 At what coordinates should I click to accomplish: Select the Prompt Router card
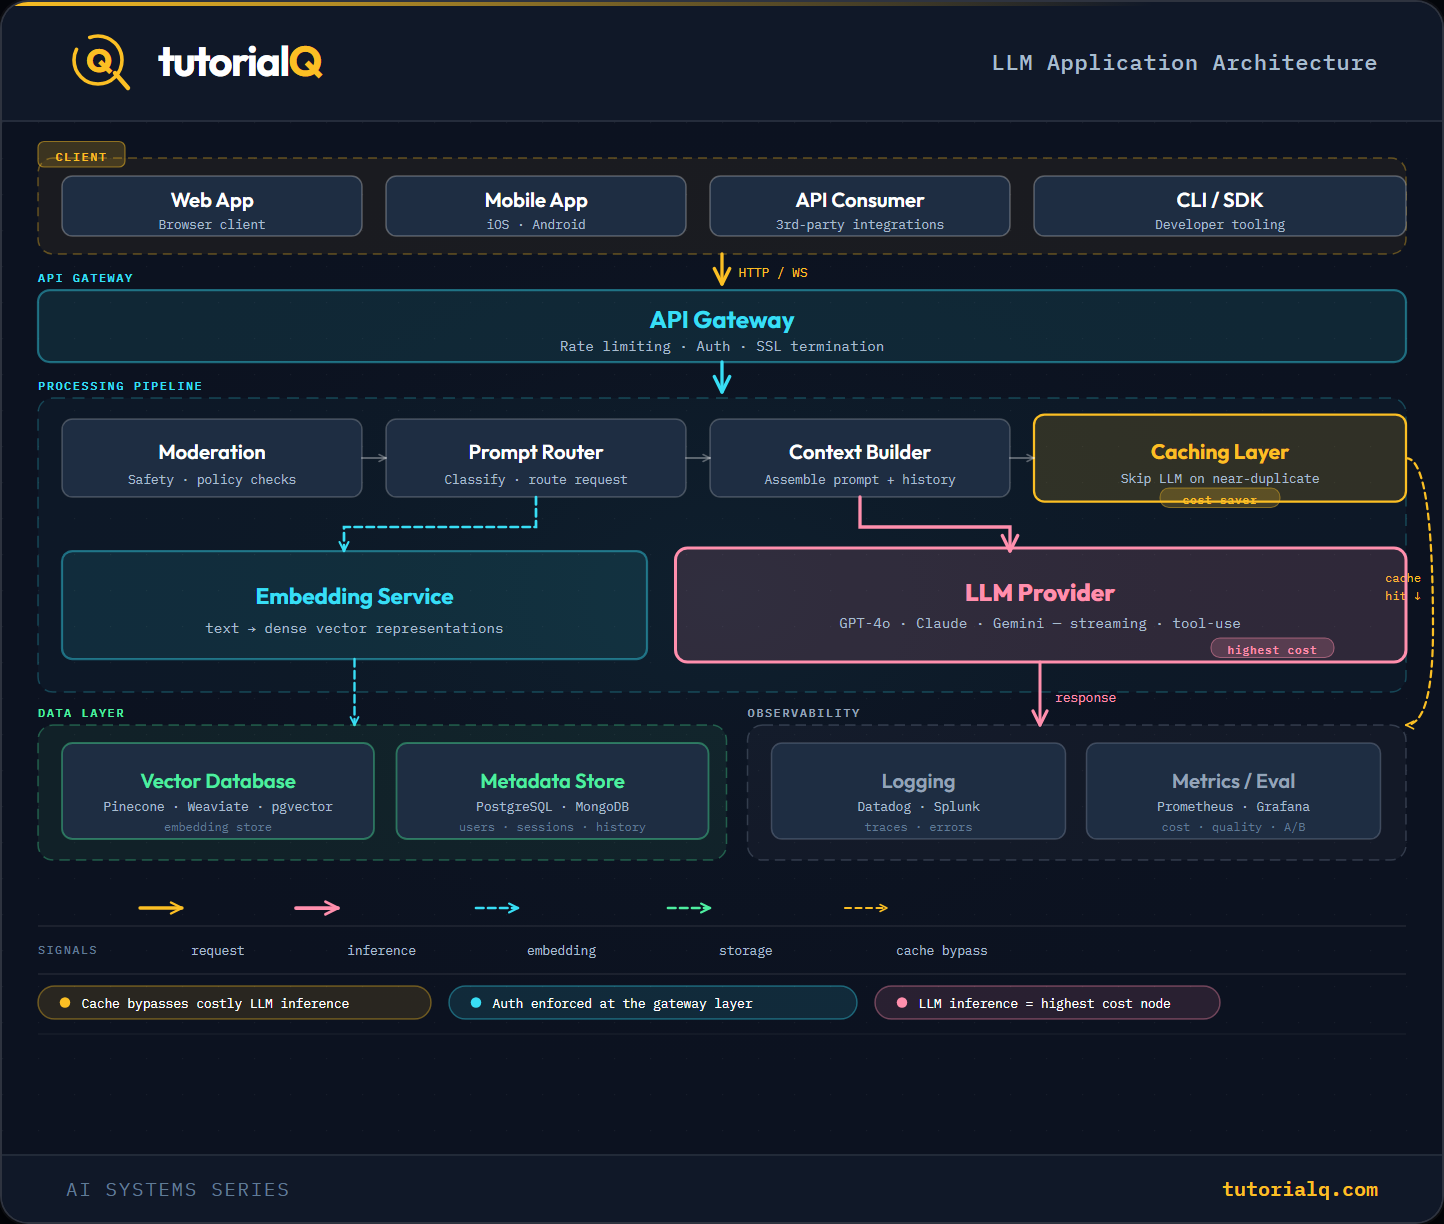(536, 458)
